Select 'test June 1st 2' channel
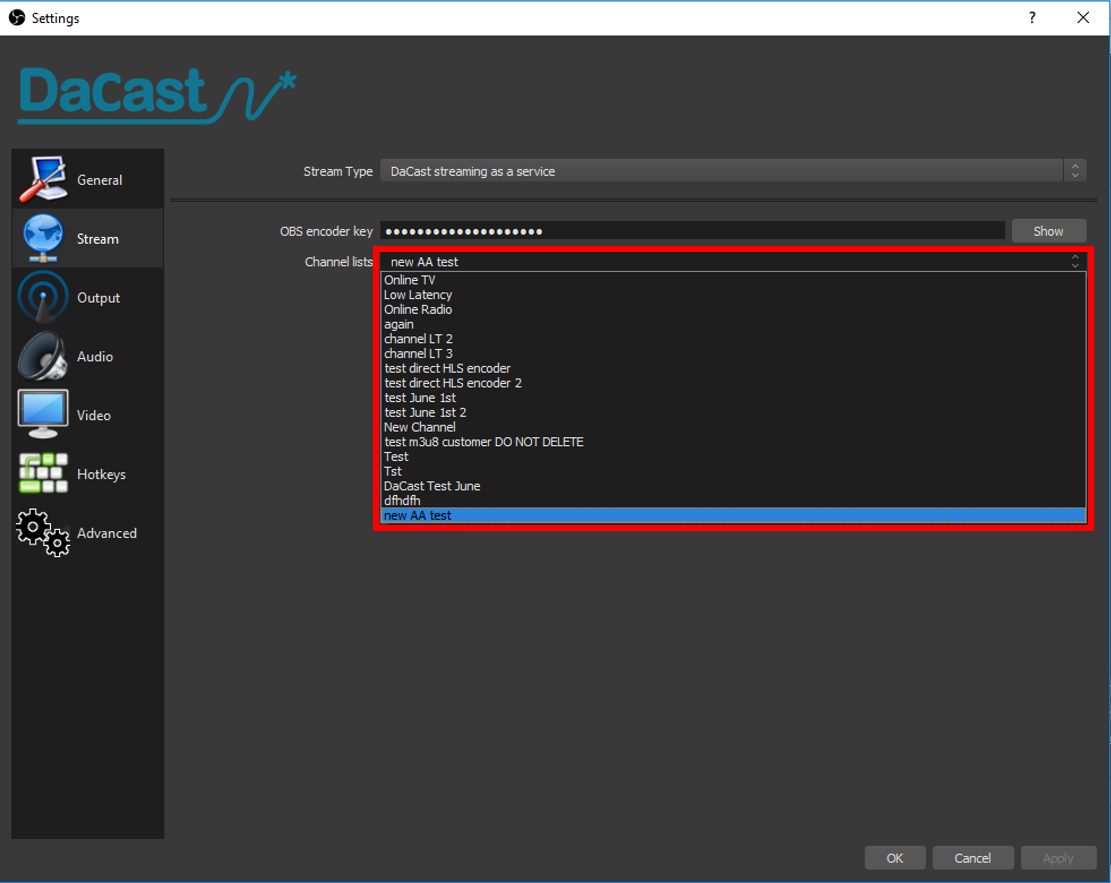 tap(733, 412)
